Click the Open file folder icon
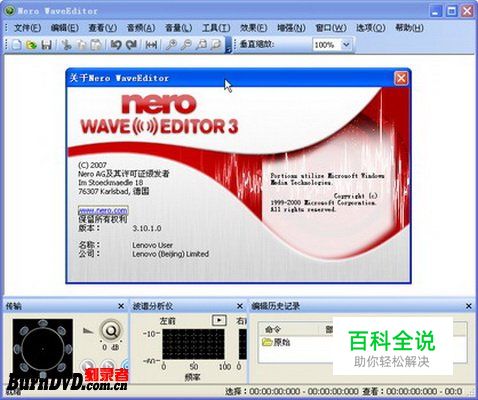The image size is (478, 400). tap(31, 45)
